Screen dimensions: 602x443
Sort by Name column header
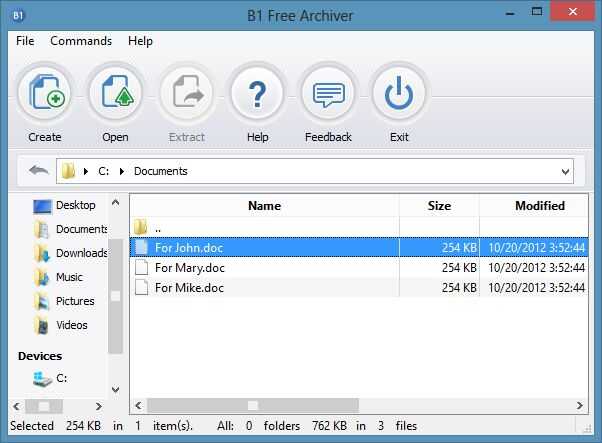pyautogui.click(x=265, y=206)
